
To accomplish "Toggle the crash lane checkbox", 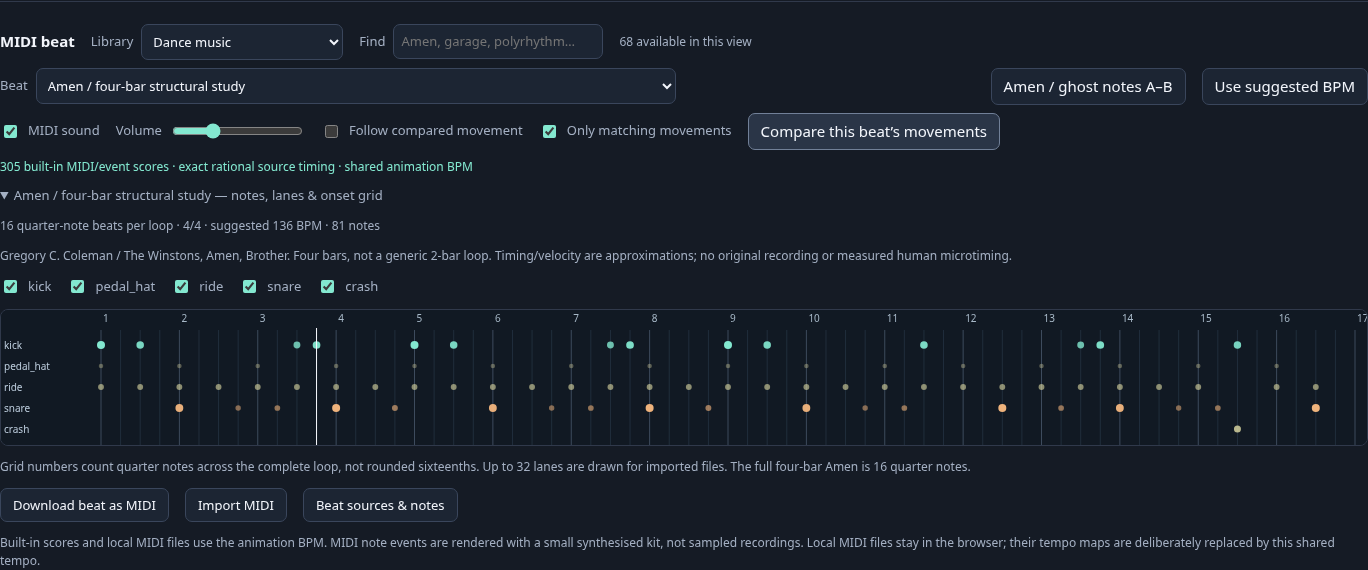I will tap(327, 287).
